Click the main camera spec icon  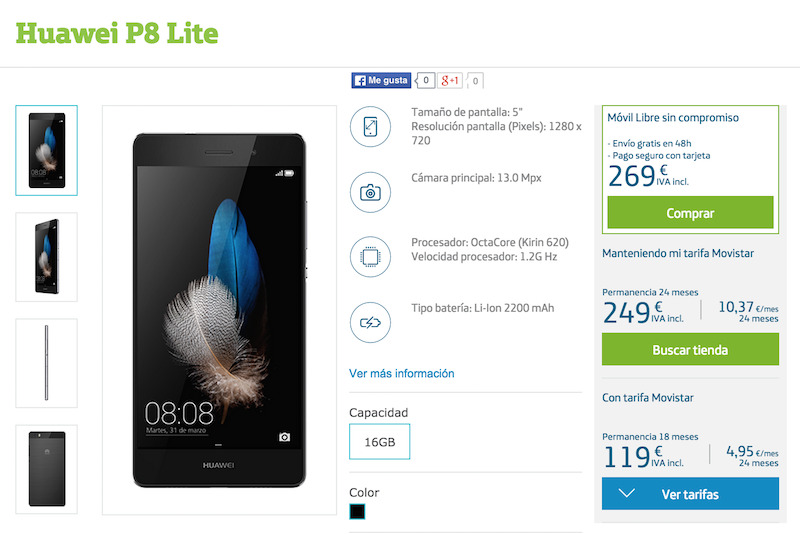370,192
